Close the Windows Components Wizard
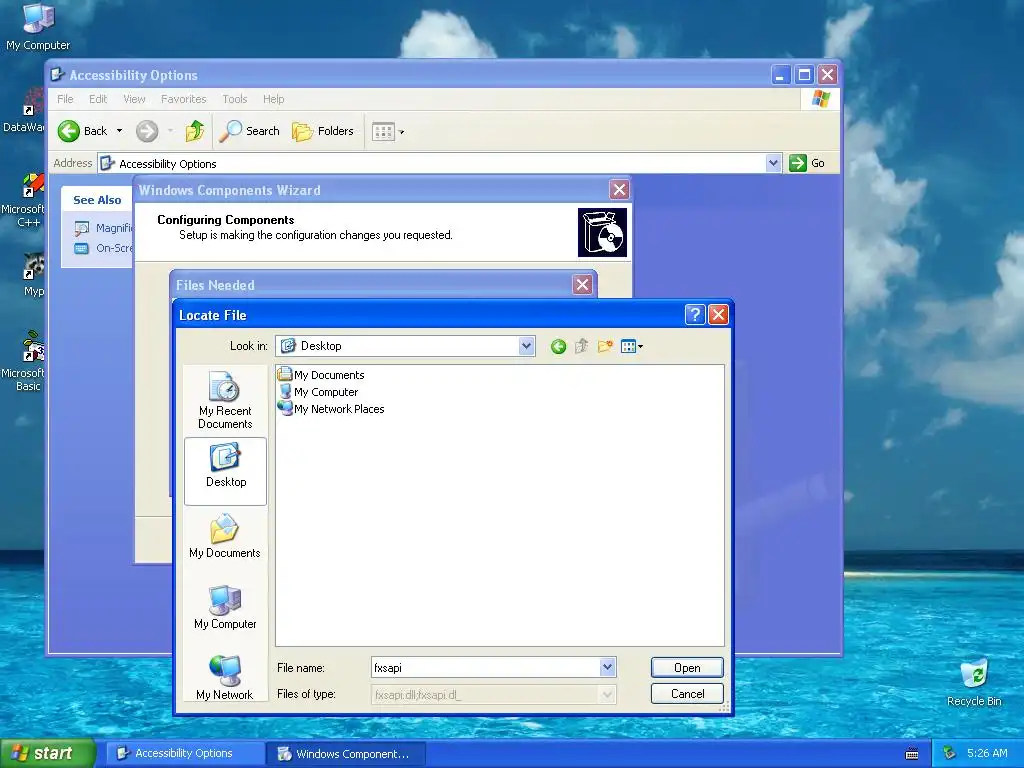This screenshot has height=768, width=1024. click(619, 190)
